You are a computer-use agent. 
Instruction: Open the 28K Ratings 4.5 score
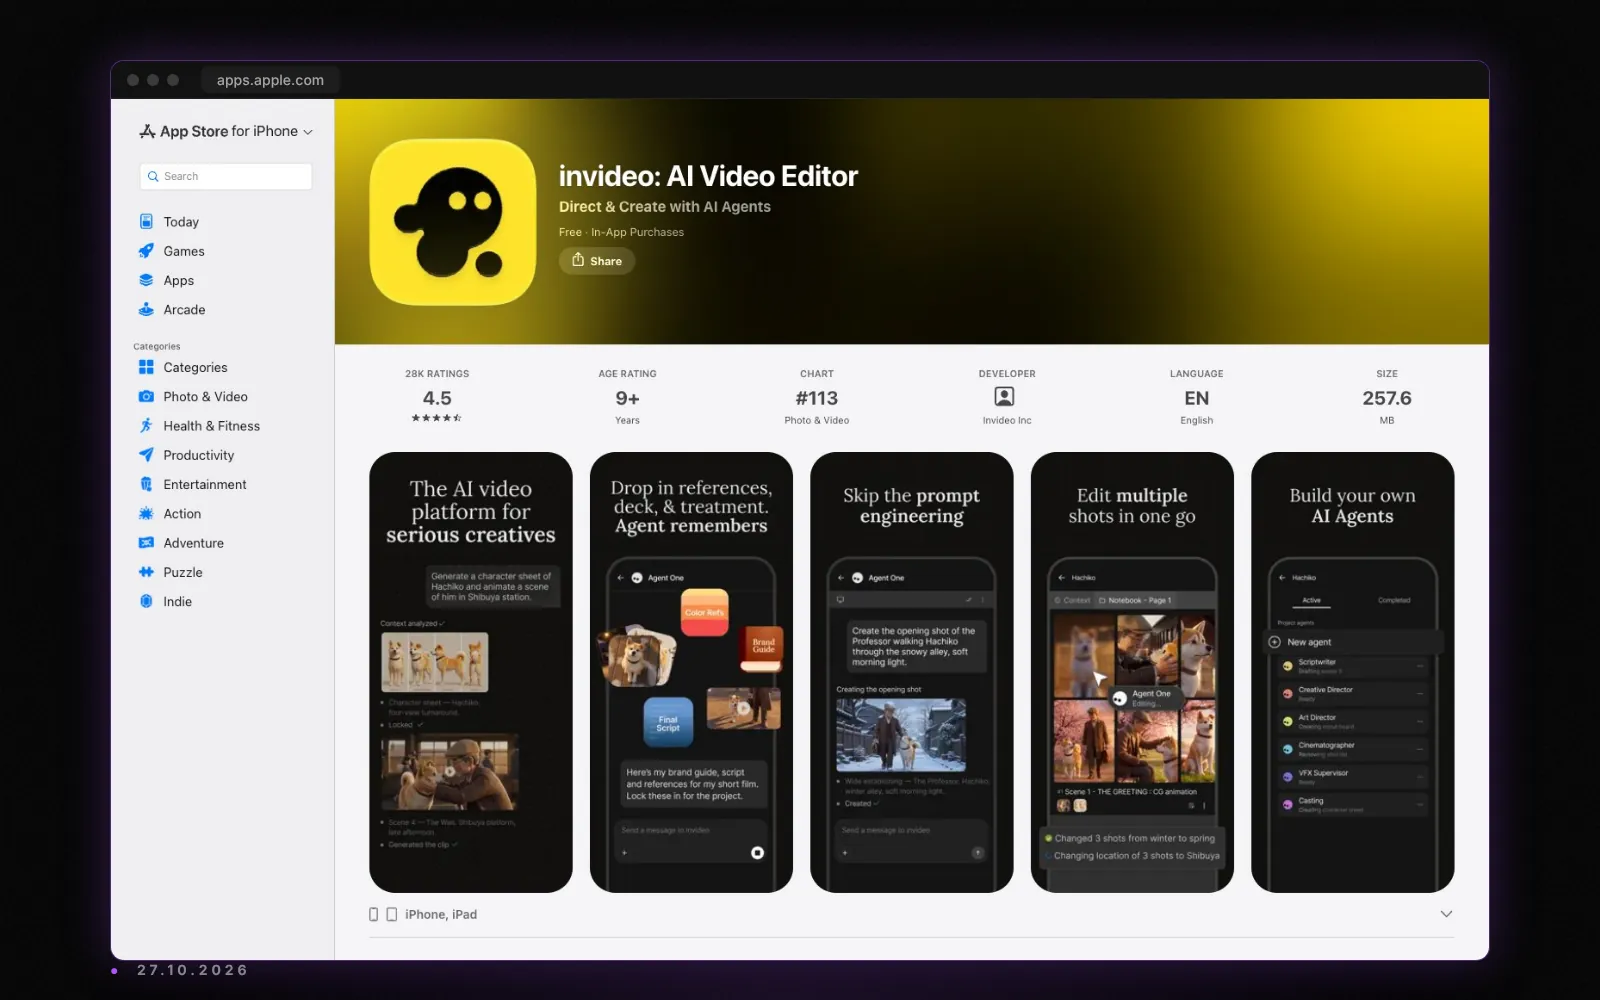point(437,397)
